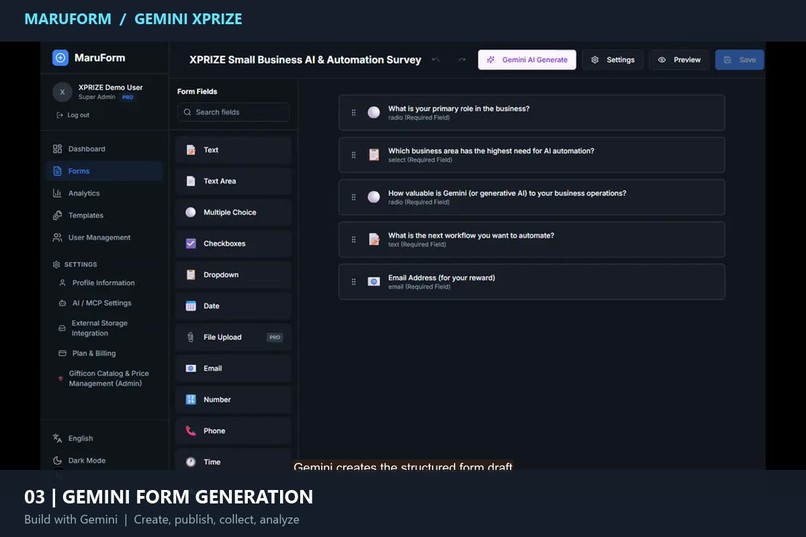Toggle Dark Mode
The image size is (806, 537).
79,460
